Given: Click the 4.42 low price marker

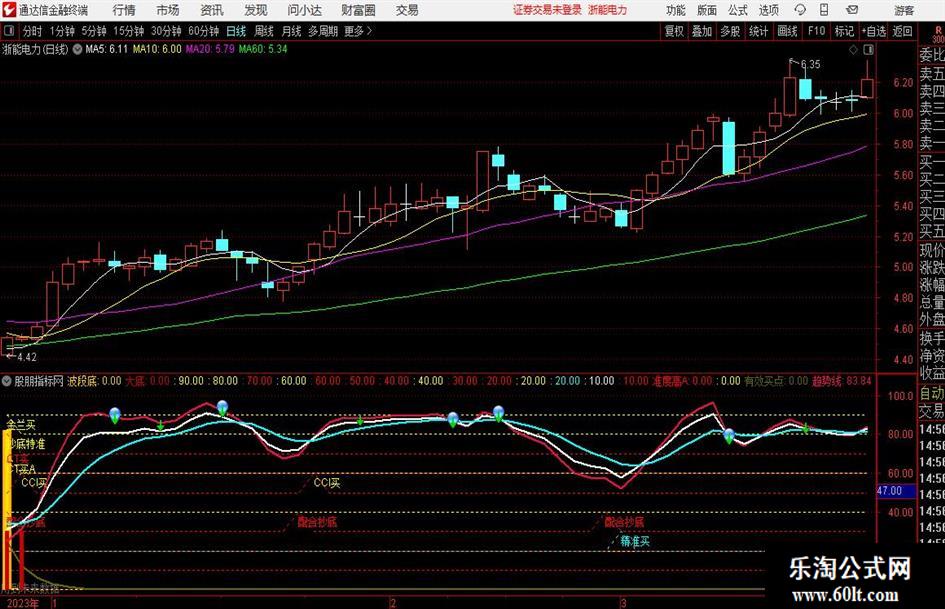Looking at the screenshot, I should (27, 357).
